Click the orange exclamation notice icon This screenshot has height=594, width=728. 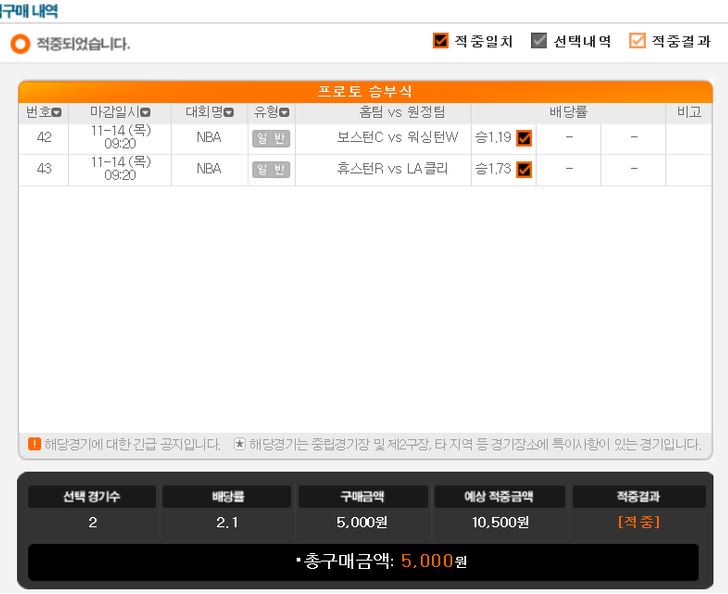(34, 444)
